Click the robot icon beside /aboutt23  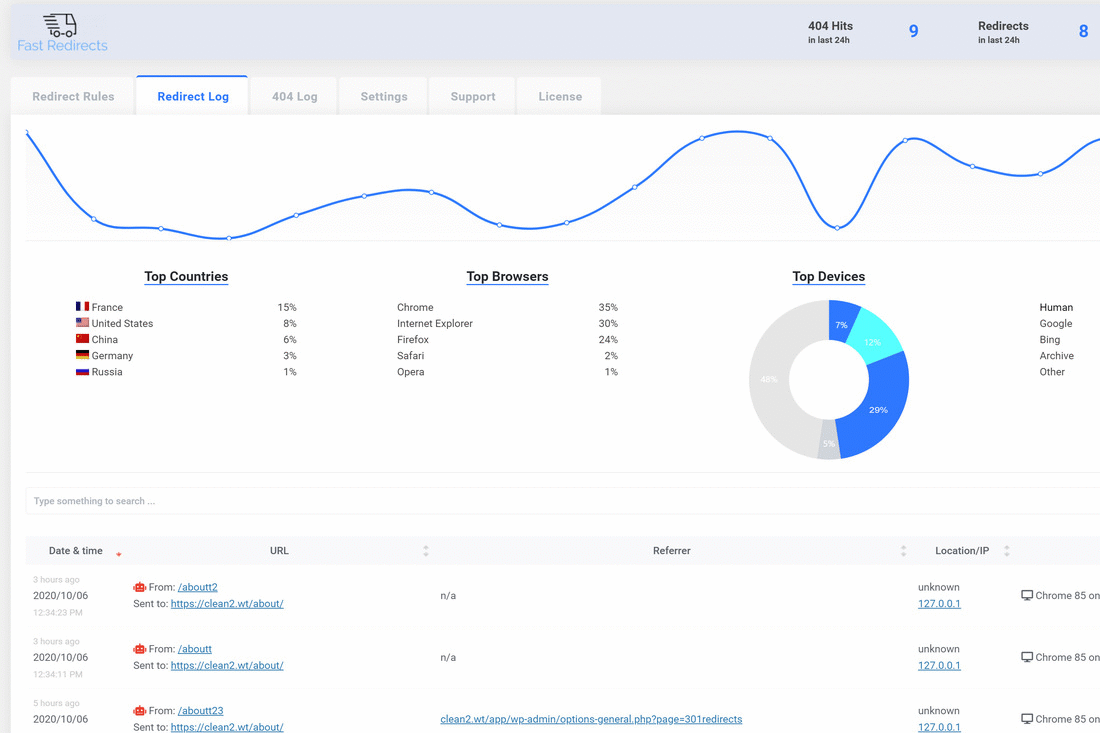[139, 711]
